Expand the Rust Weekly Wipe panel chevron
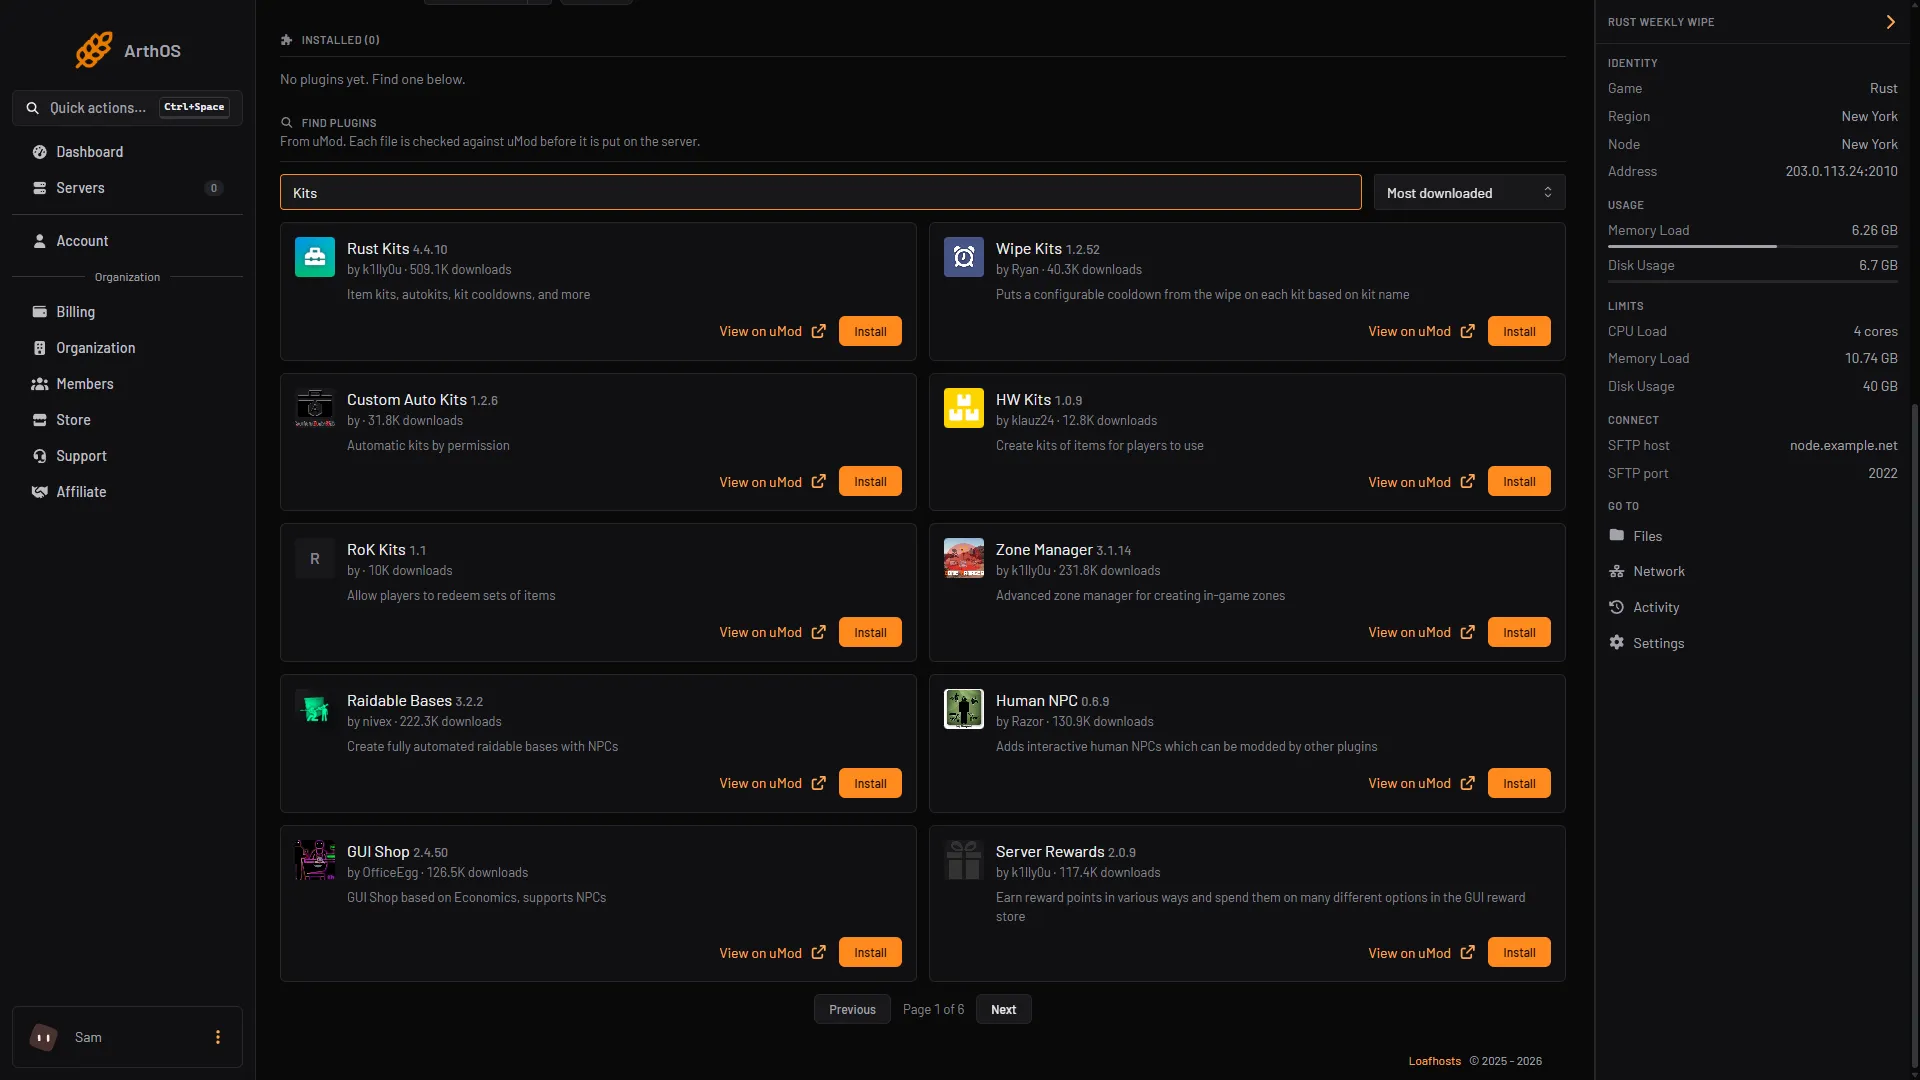This screenshot has width=1920, height=1080. click(1890, 22)
